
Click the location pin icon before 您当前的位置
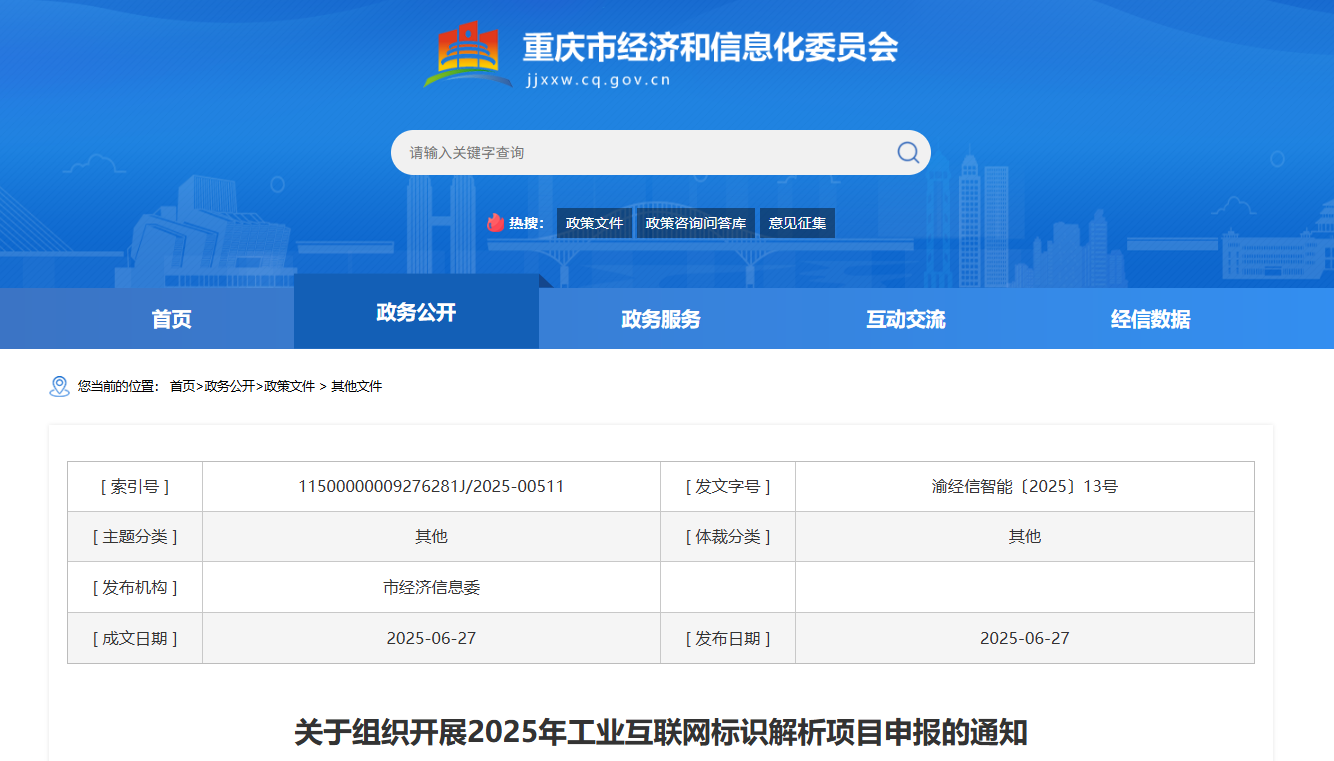59,386
